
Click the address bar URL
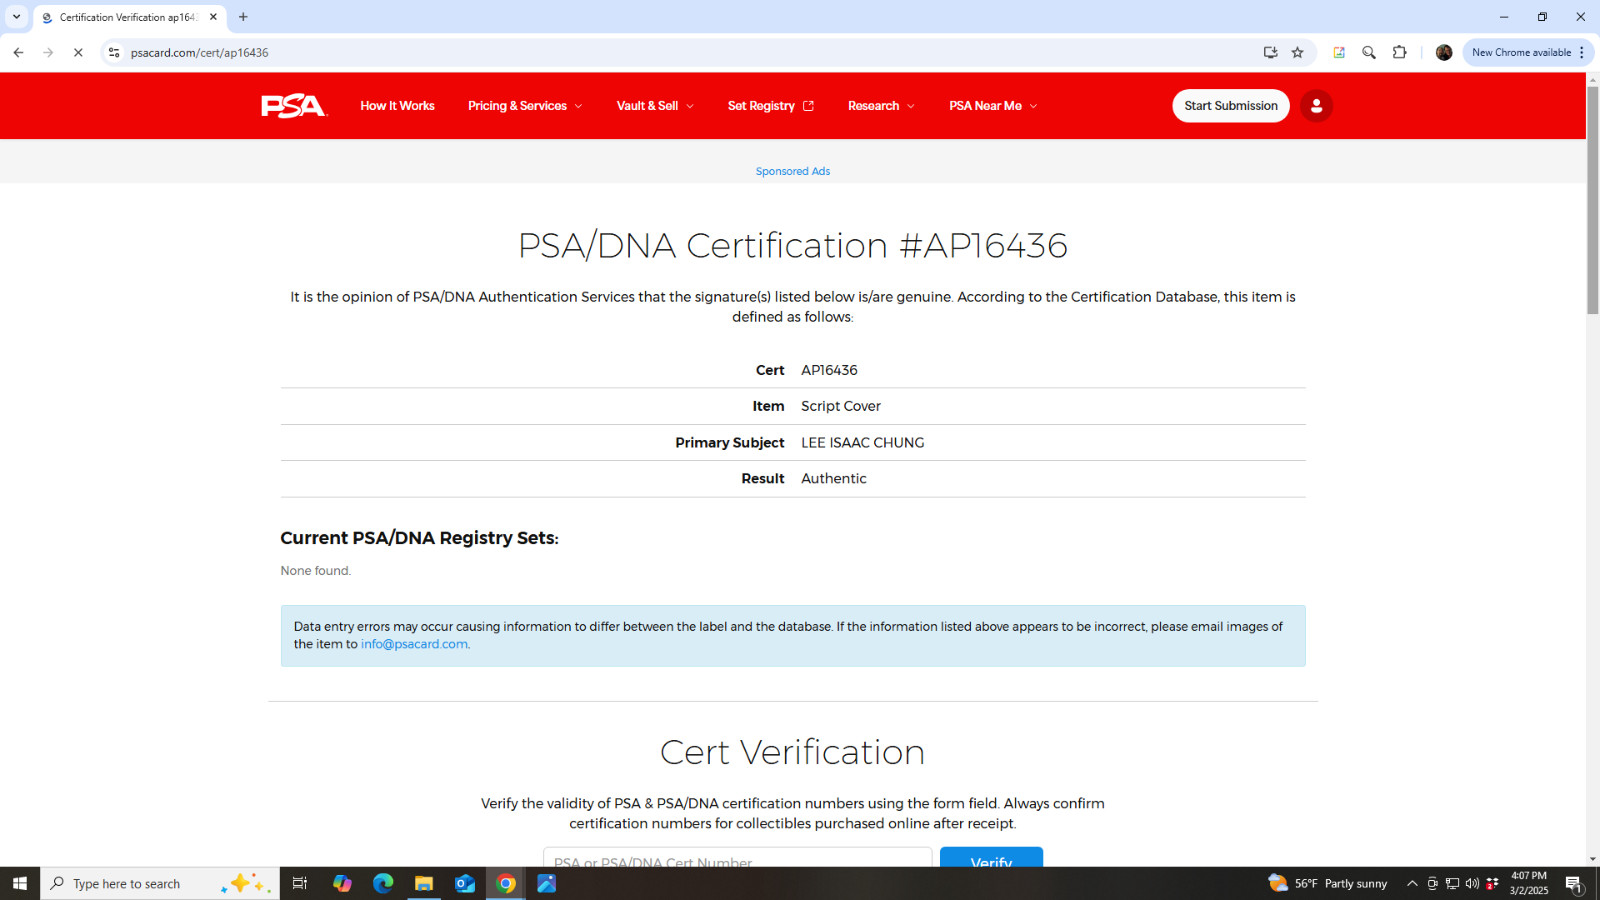pyautogui.click(x=200, y=53)
